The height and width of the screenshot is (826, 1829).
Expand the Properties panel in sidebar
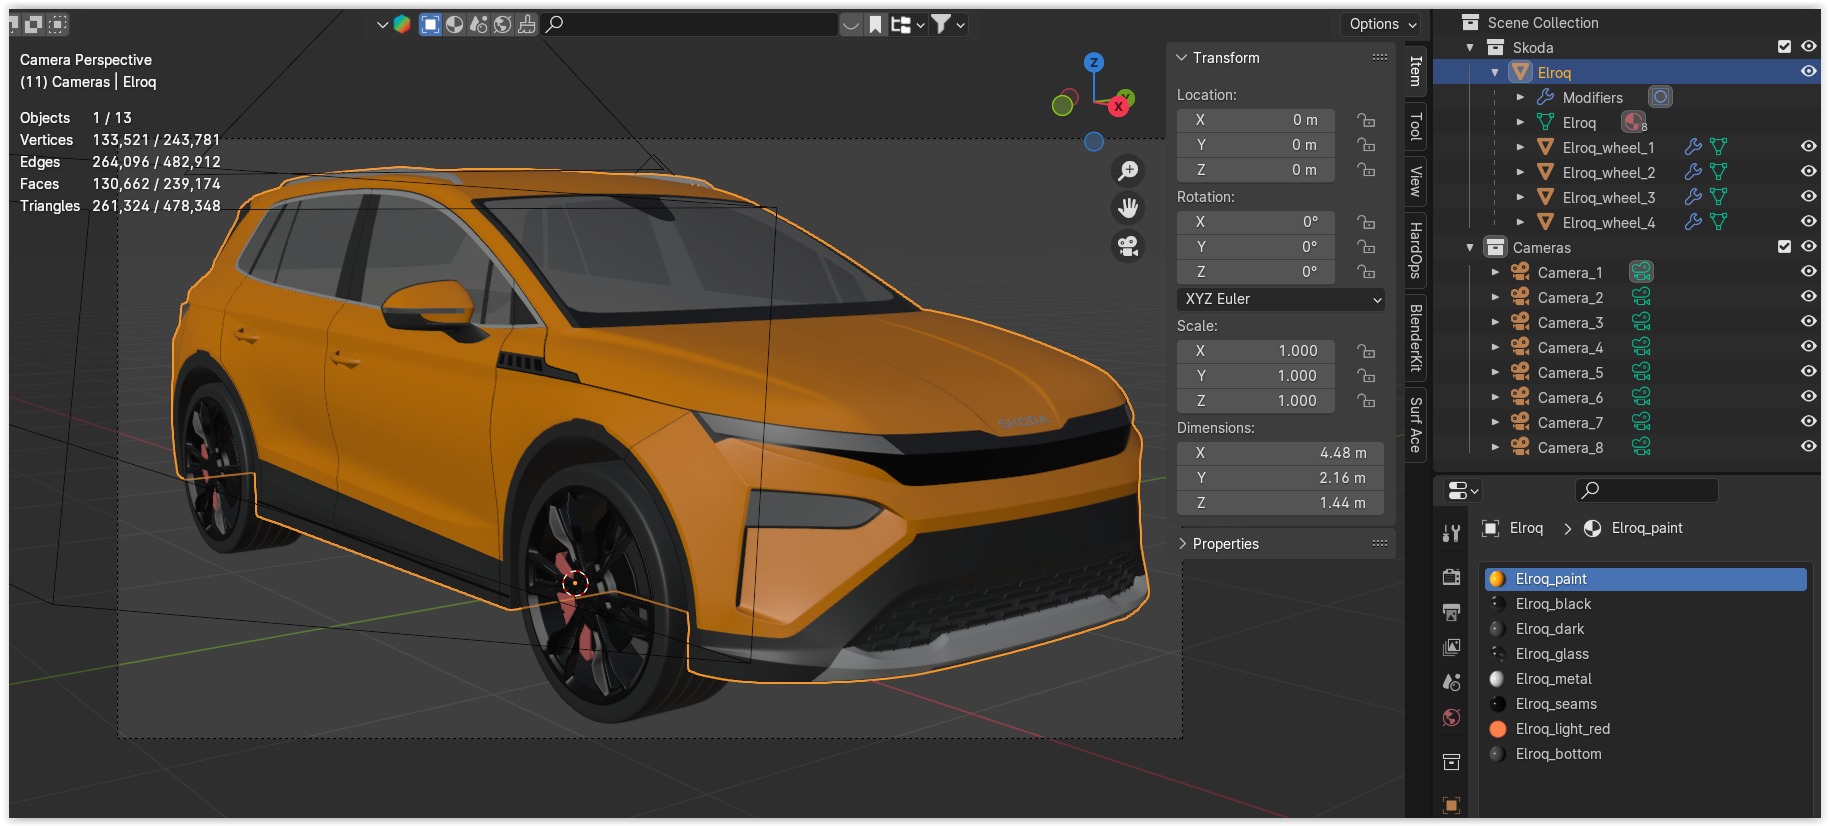[x=1183, y=544]
